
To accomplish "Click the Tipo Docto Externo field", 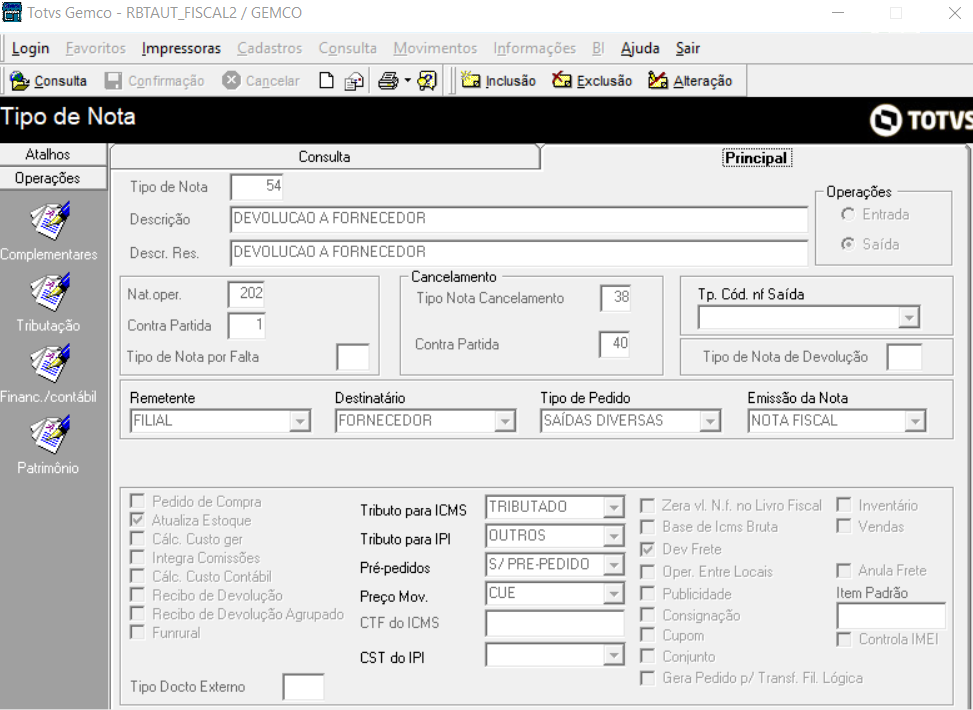I will (x=303, y=686).
